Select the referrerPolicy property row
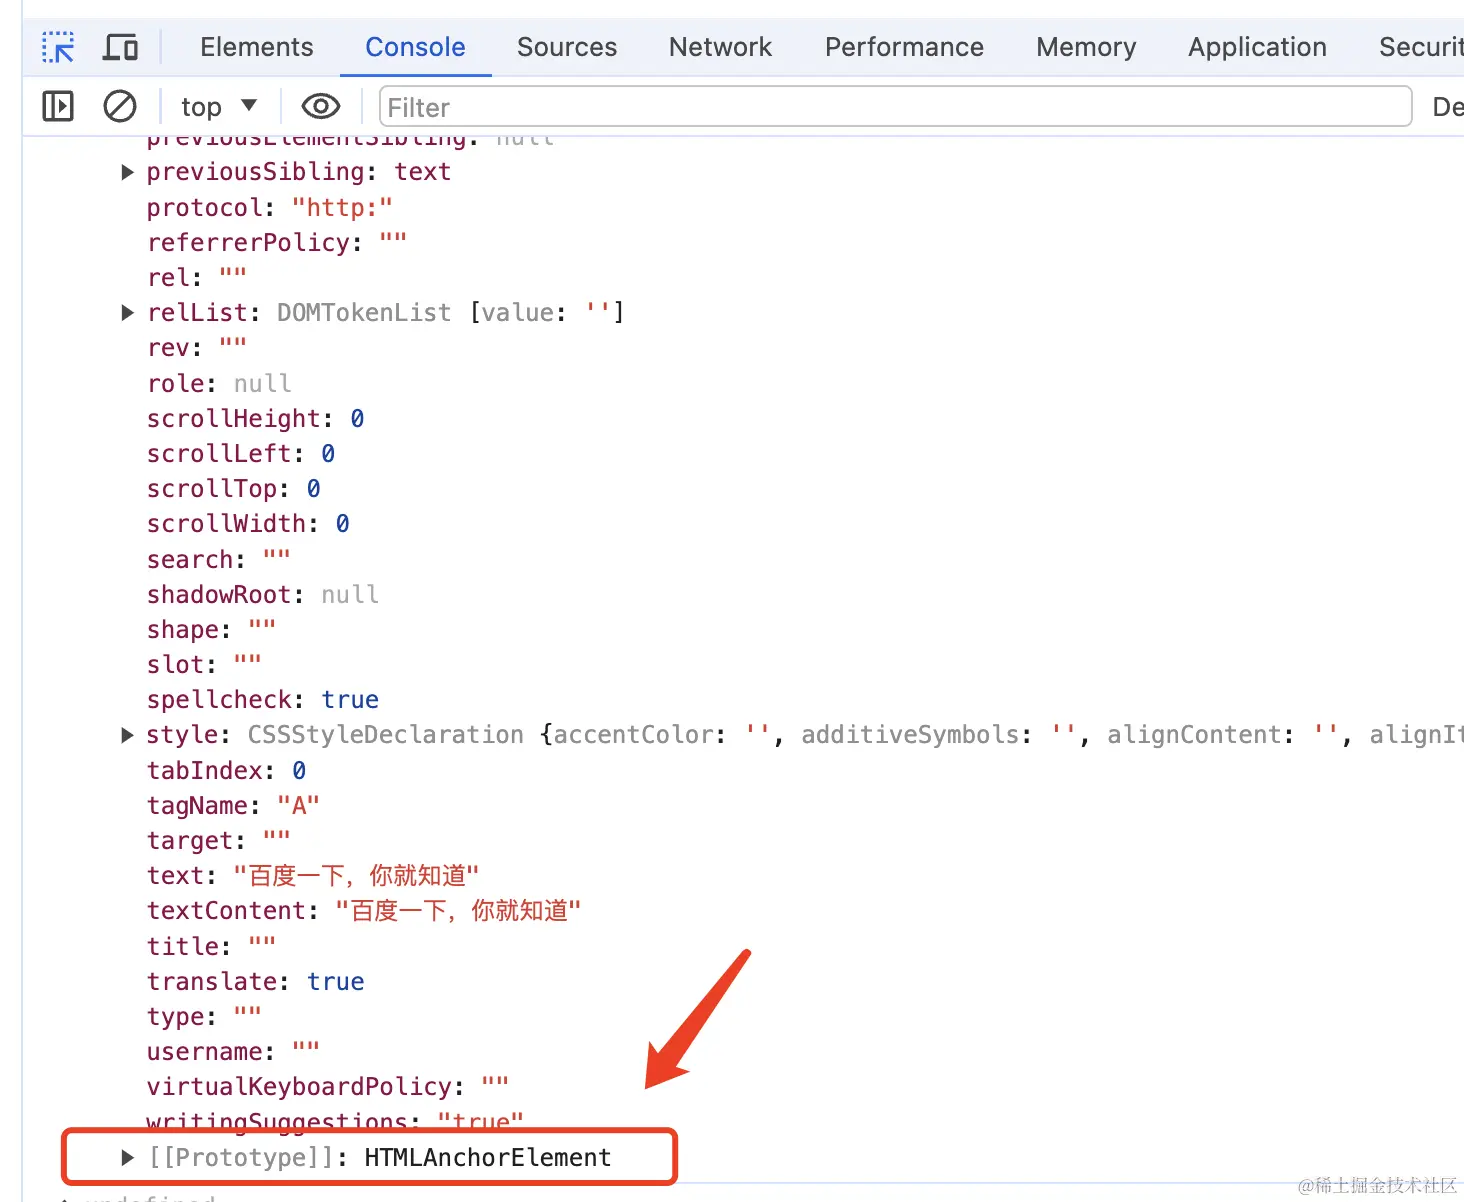Screen dimensions: 1464x1202 [x=277, y=242]
